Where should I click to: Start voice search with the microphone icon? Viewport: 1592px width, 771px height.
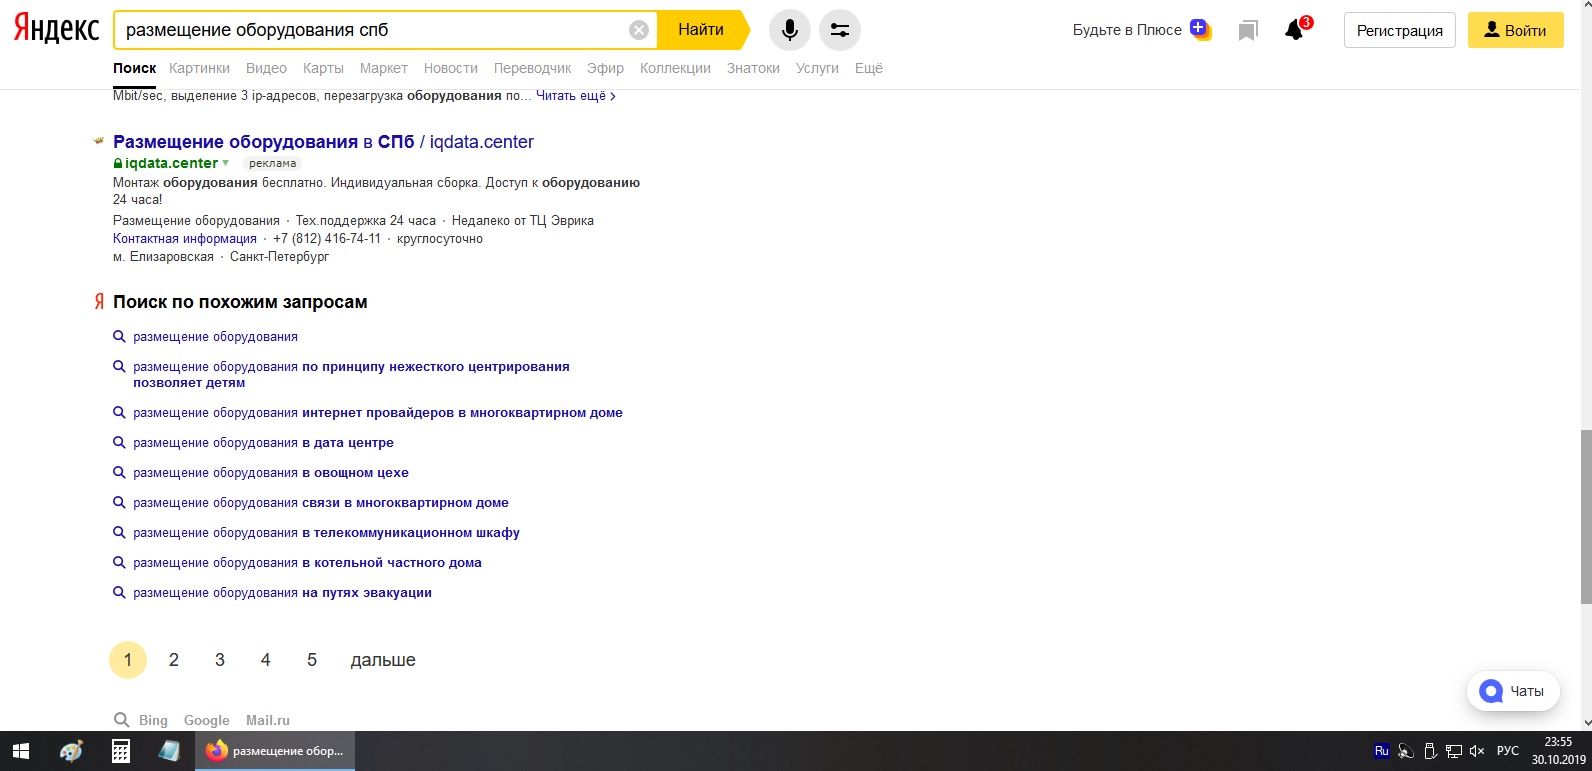(790, 30)
